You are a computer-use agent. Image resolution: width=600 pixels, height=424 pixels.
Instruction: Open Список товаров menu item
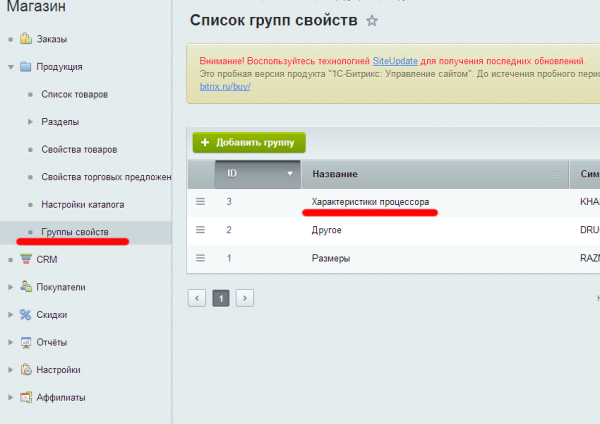click(x=74, y=95)
